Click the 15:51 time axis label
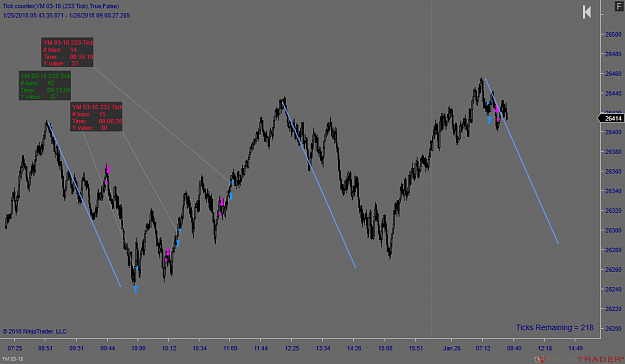This screenshot has width=625, height=364. pos(416,348)
